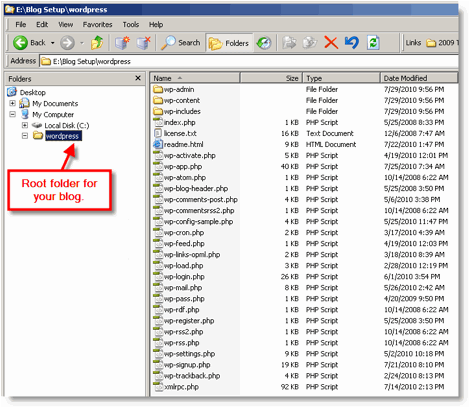470x408 pixels.
Task: Collapse My Computer tree node
Action: (x=12, y=114)
